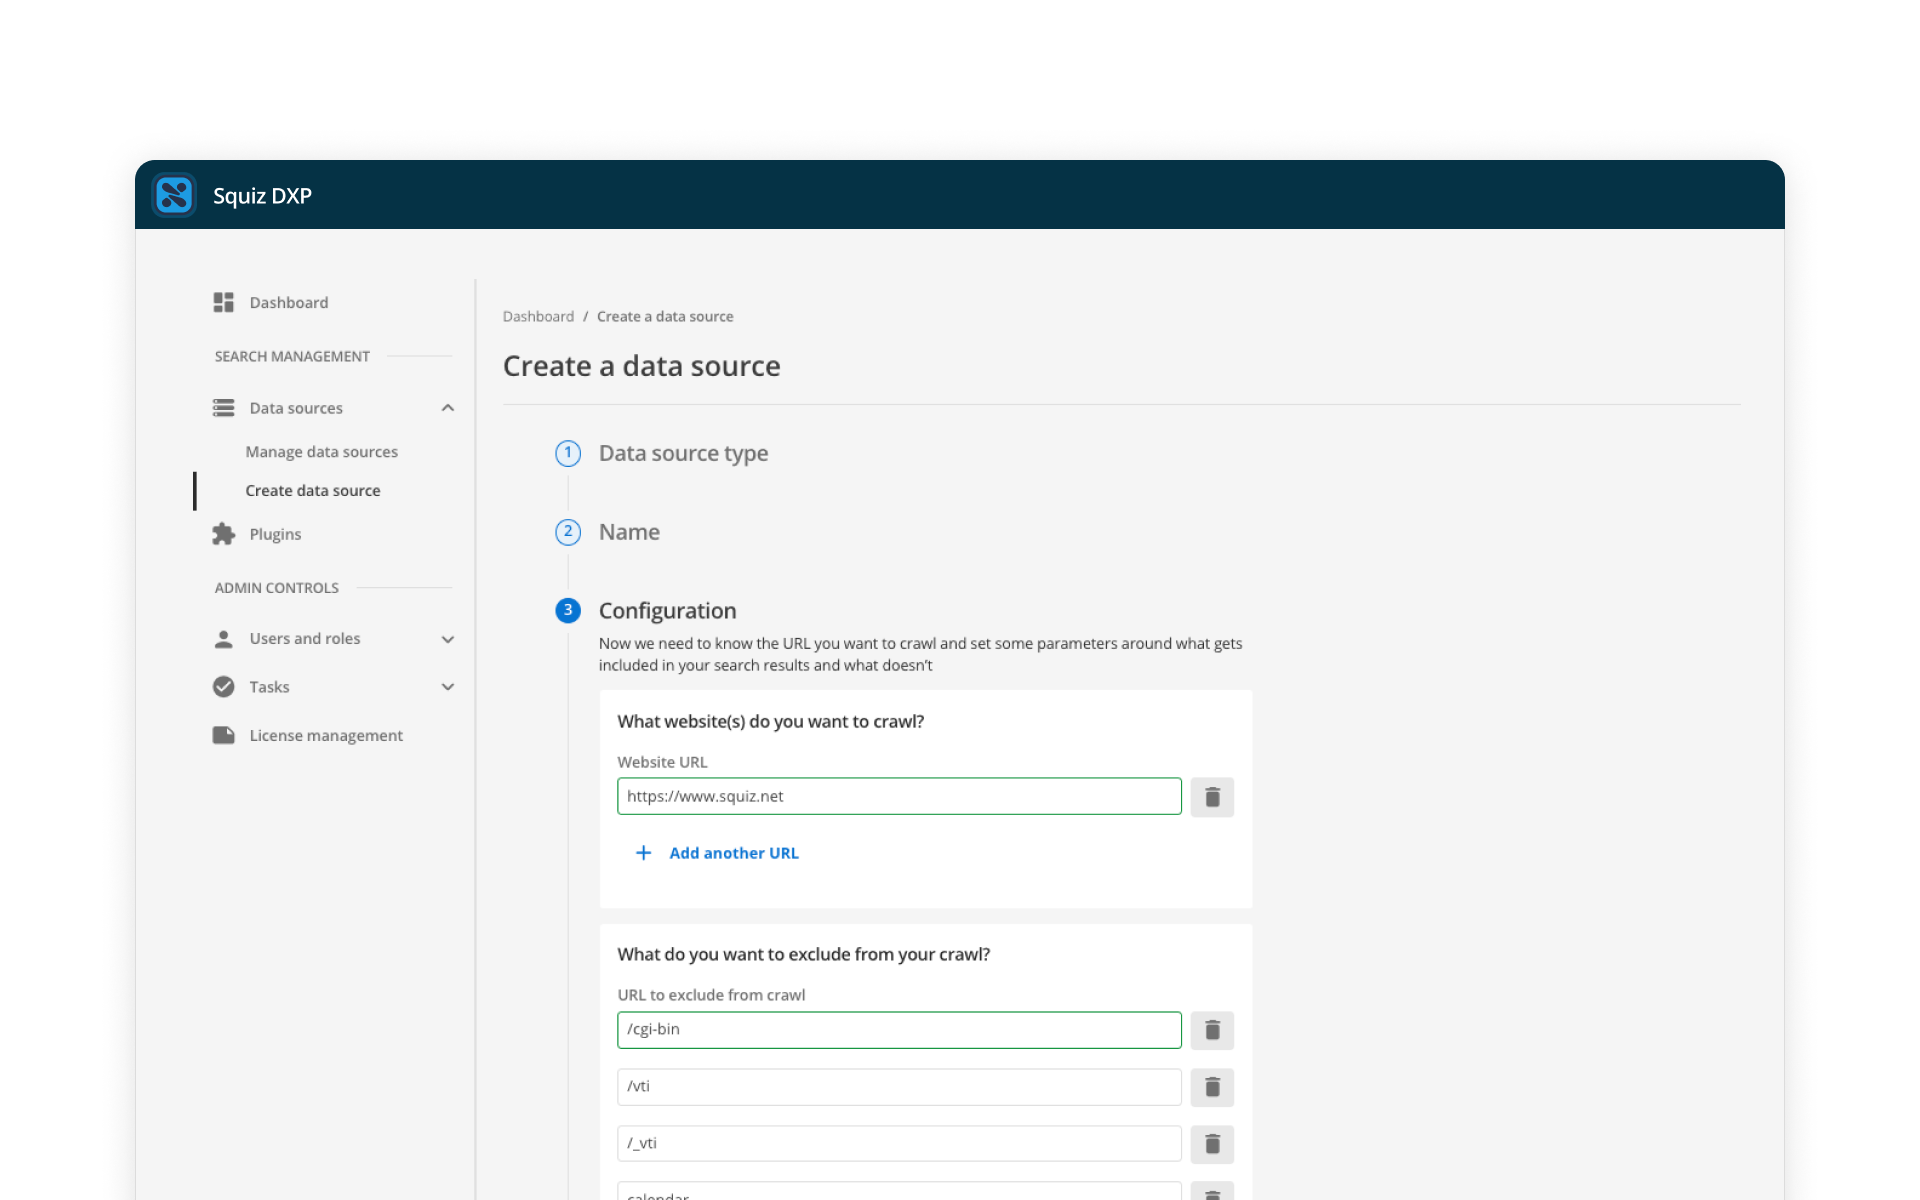Select Create data source in sidebar
Viewport: 1920px width, 1200px height.
pyautogui.click(x=313, y=491)
